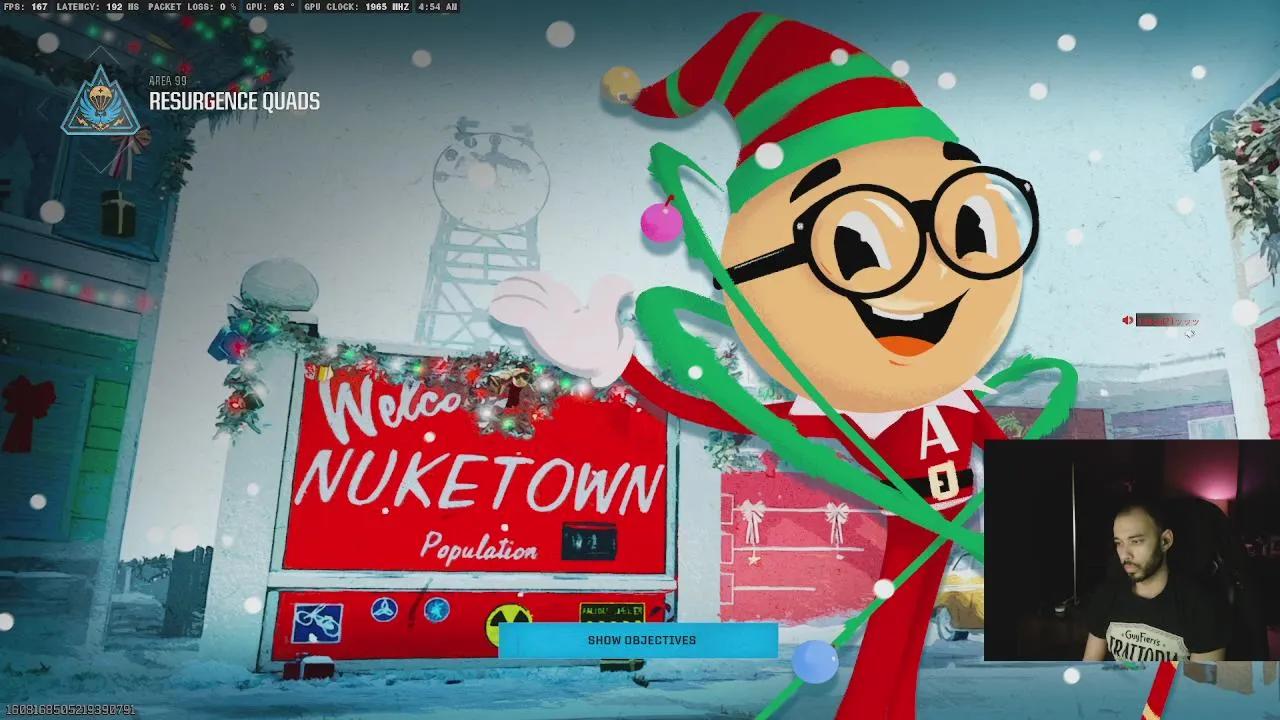This screenshot has width=1280, height=720.
Task: Click the 4:54 AM clock display
Action: 437,7
